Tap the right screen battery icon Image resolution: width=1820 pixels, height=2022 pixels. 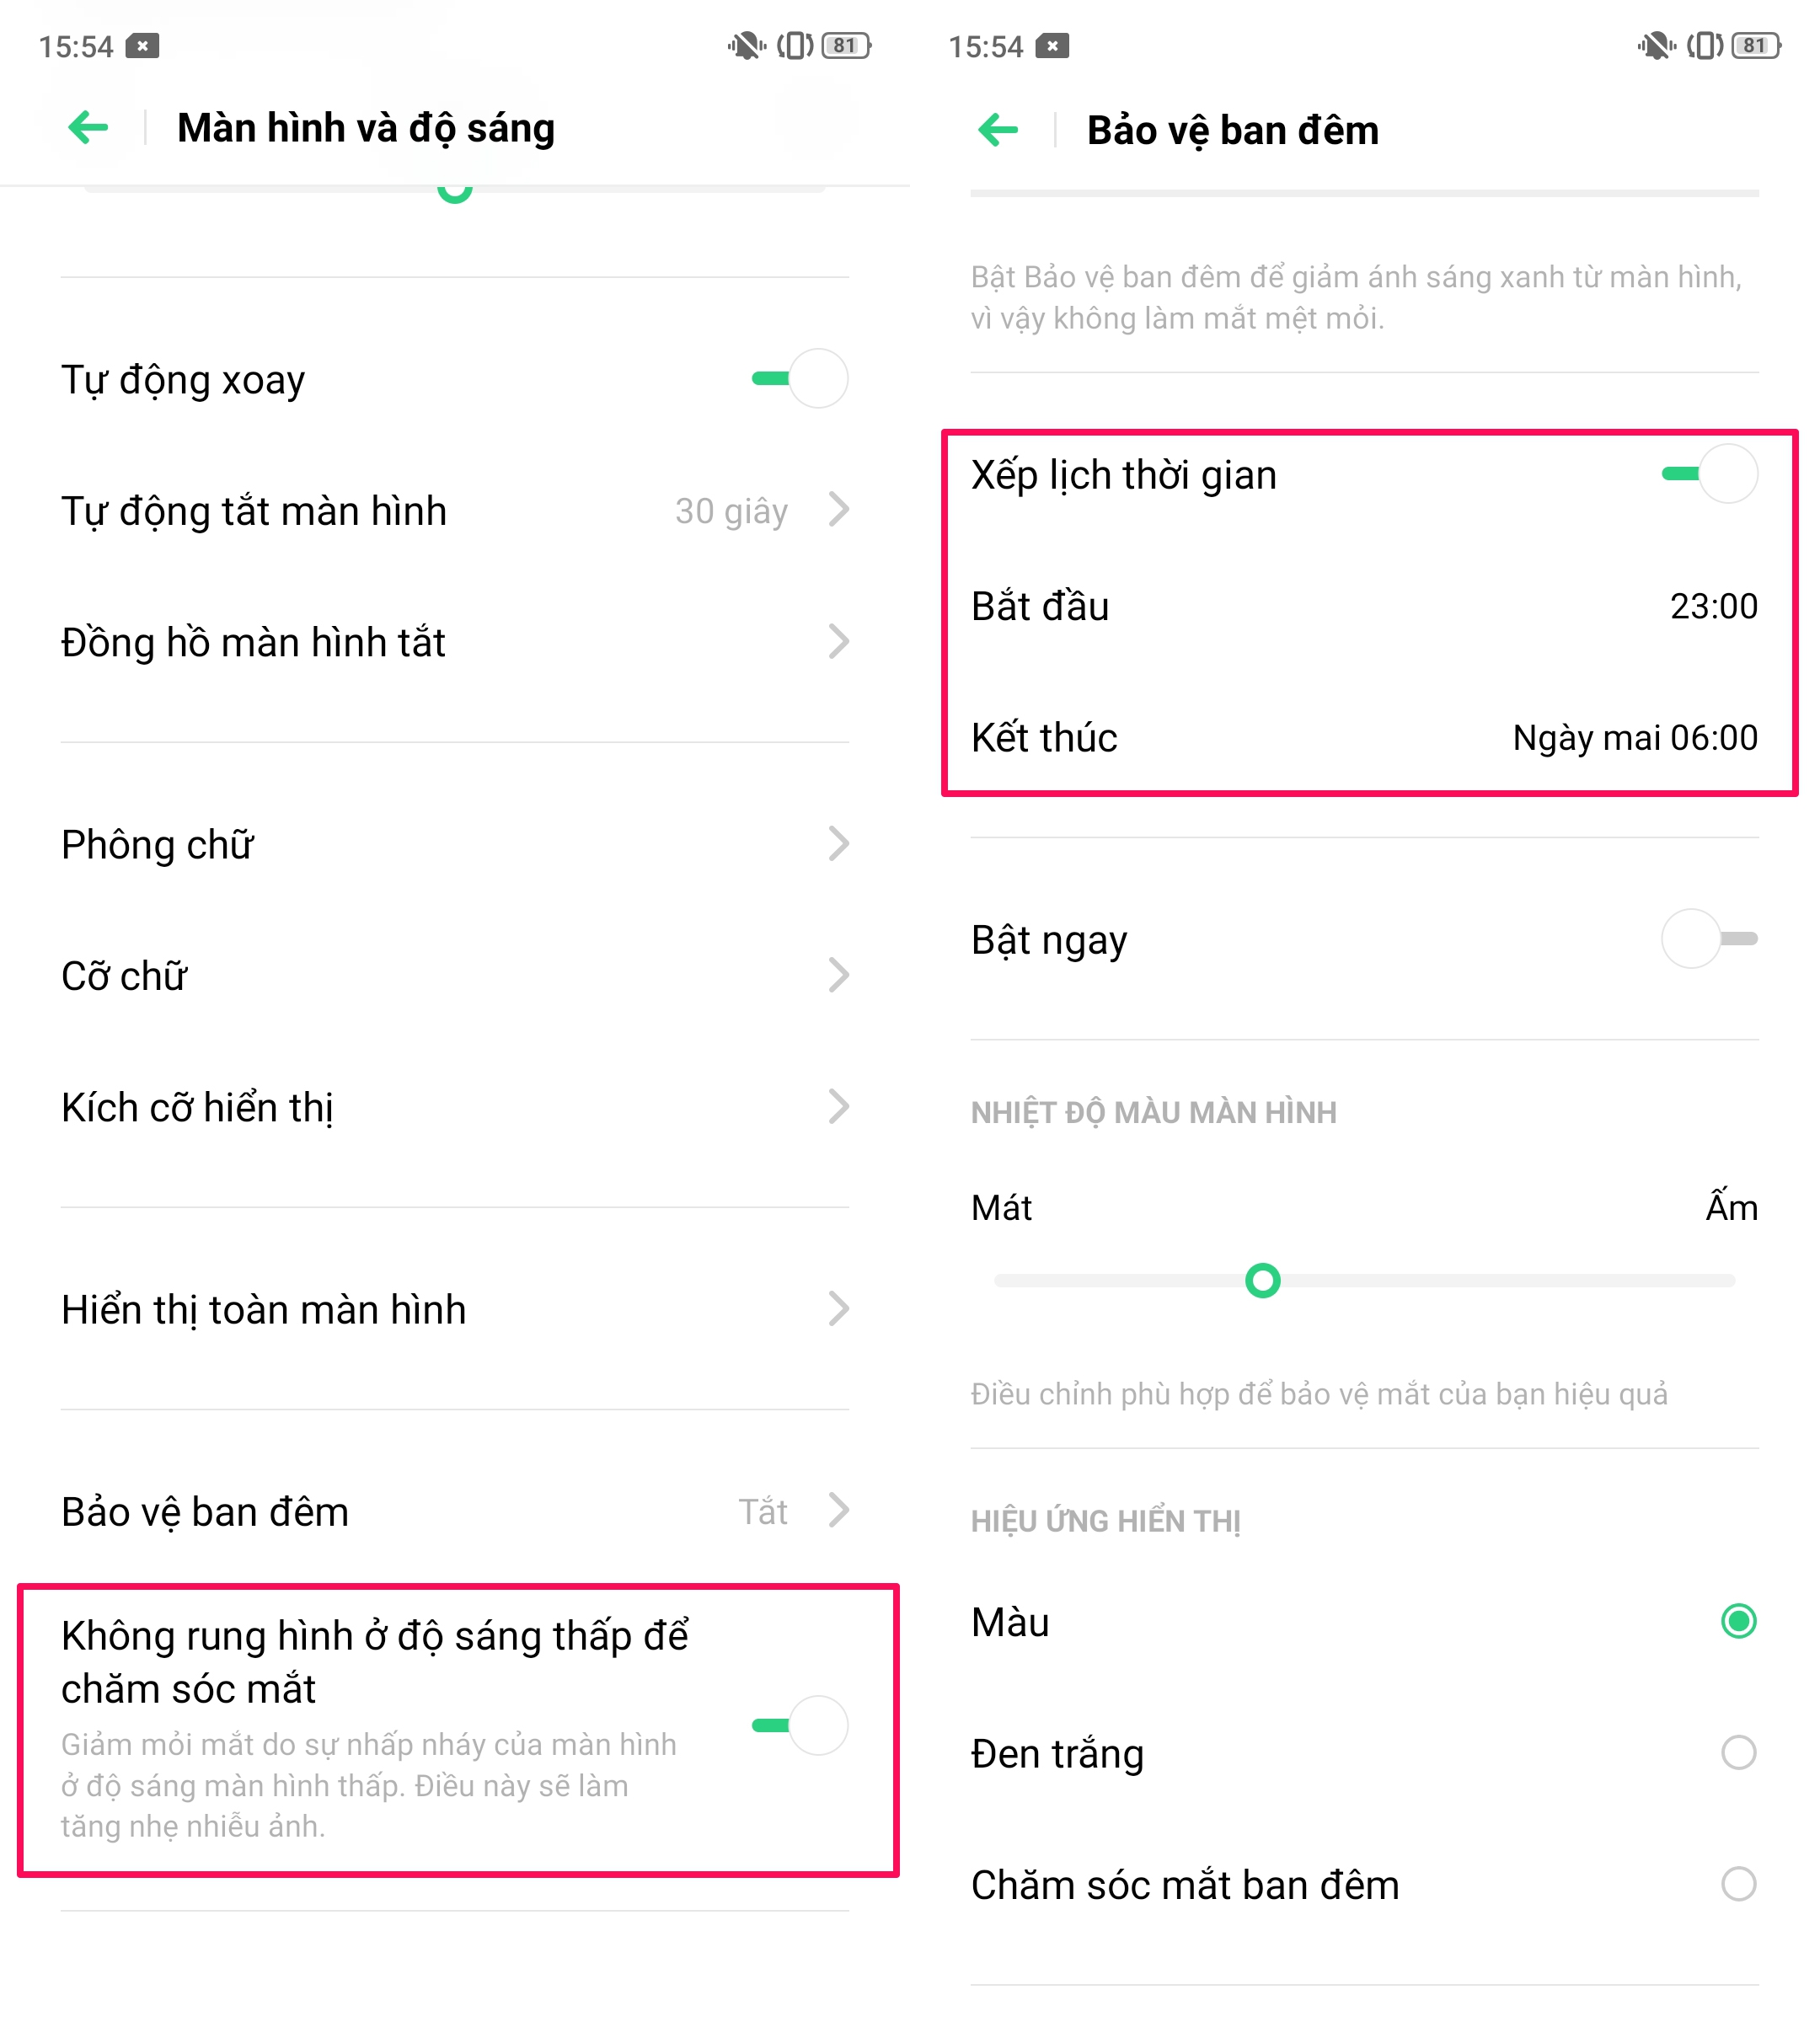1756,46
